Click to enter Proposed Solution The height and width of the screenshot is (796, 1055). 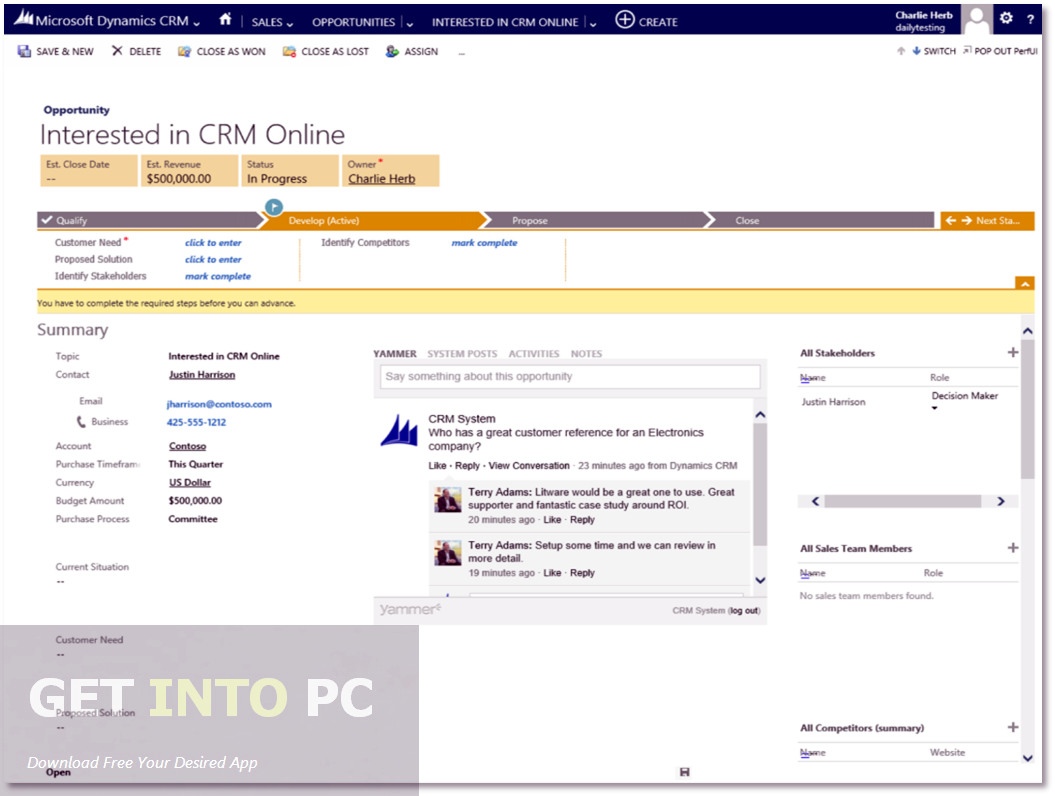click(x=213, y=260)
